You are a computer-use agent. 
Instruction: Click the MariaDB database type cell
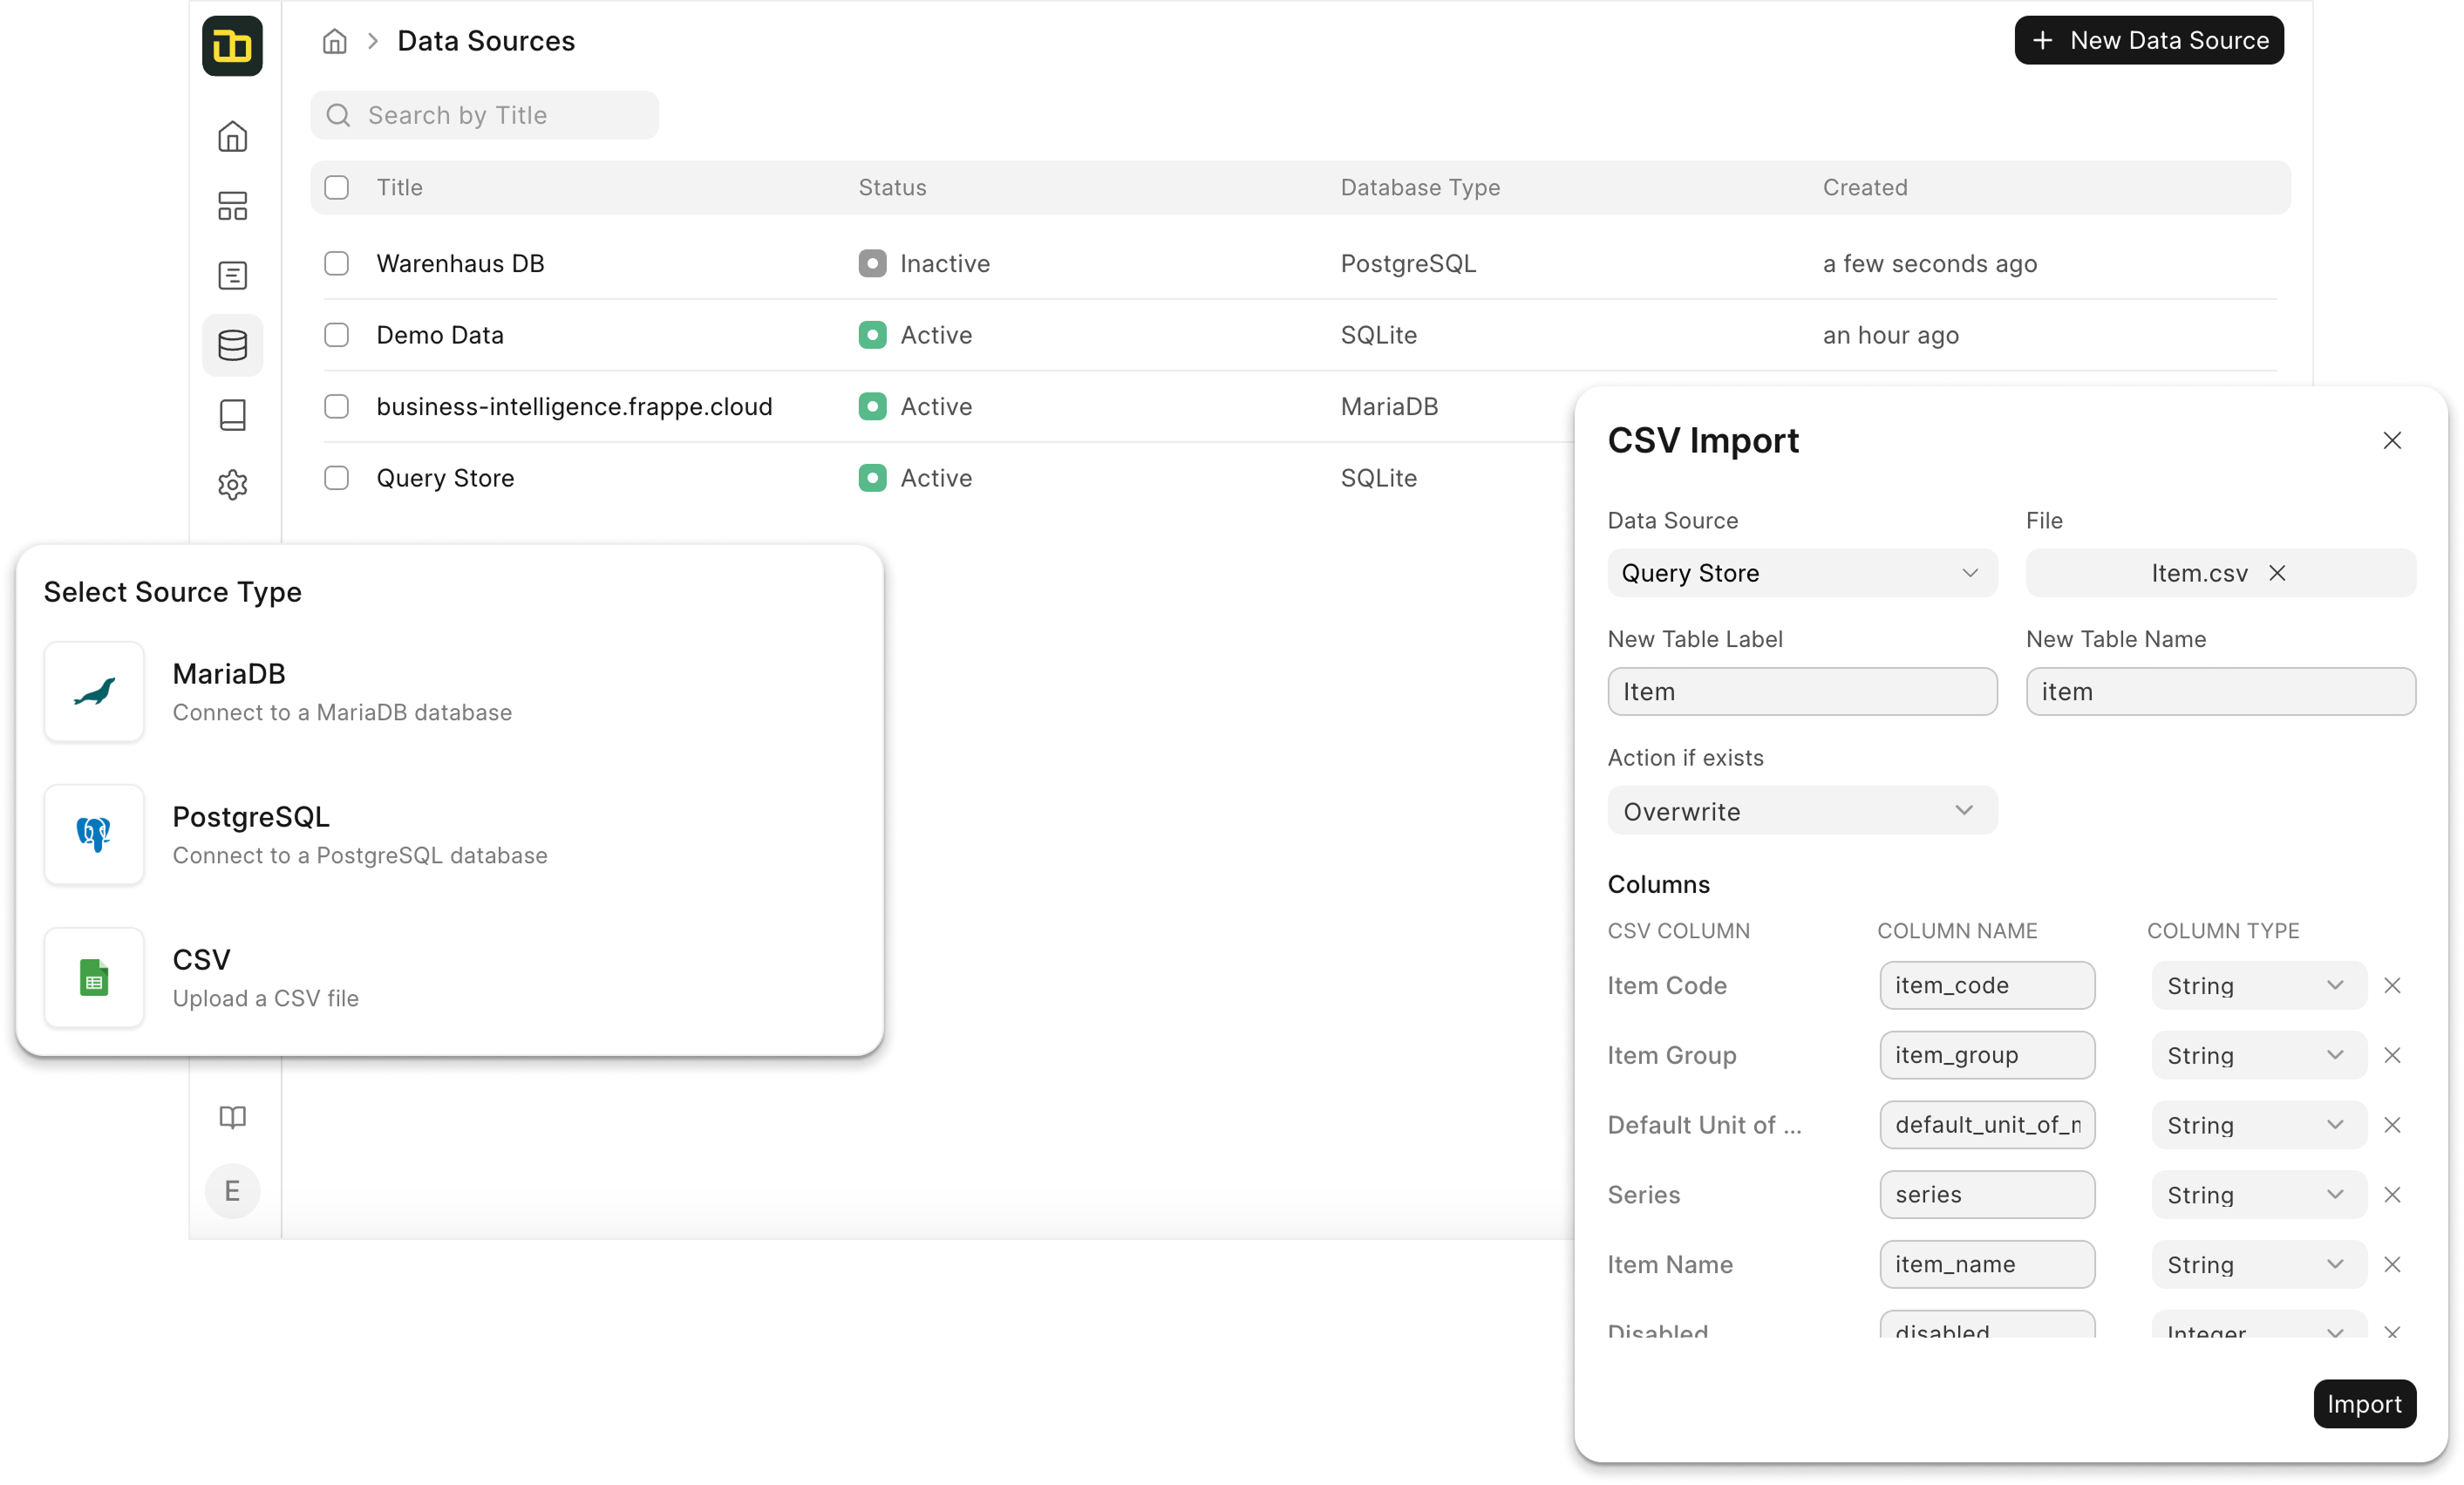click(x=1389, y=407)
